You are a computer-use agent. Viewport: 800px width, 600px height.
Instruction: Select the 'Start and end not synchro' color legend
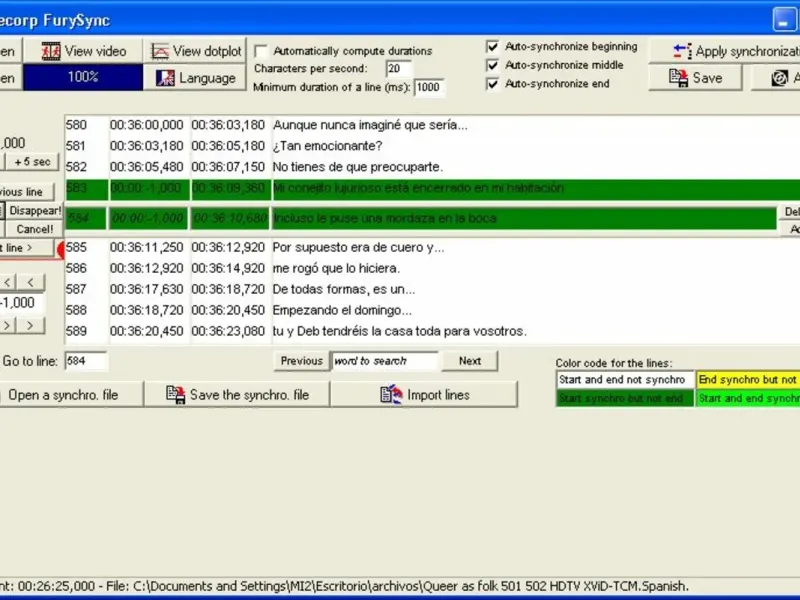pos(625,380)
